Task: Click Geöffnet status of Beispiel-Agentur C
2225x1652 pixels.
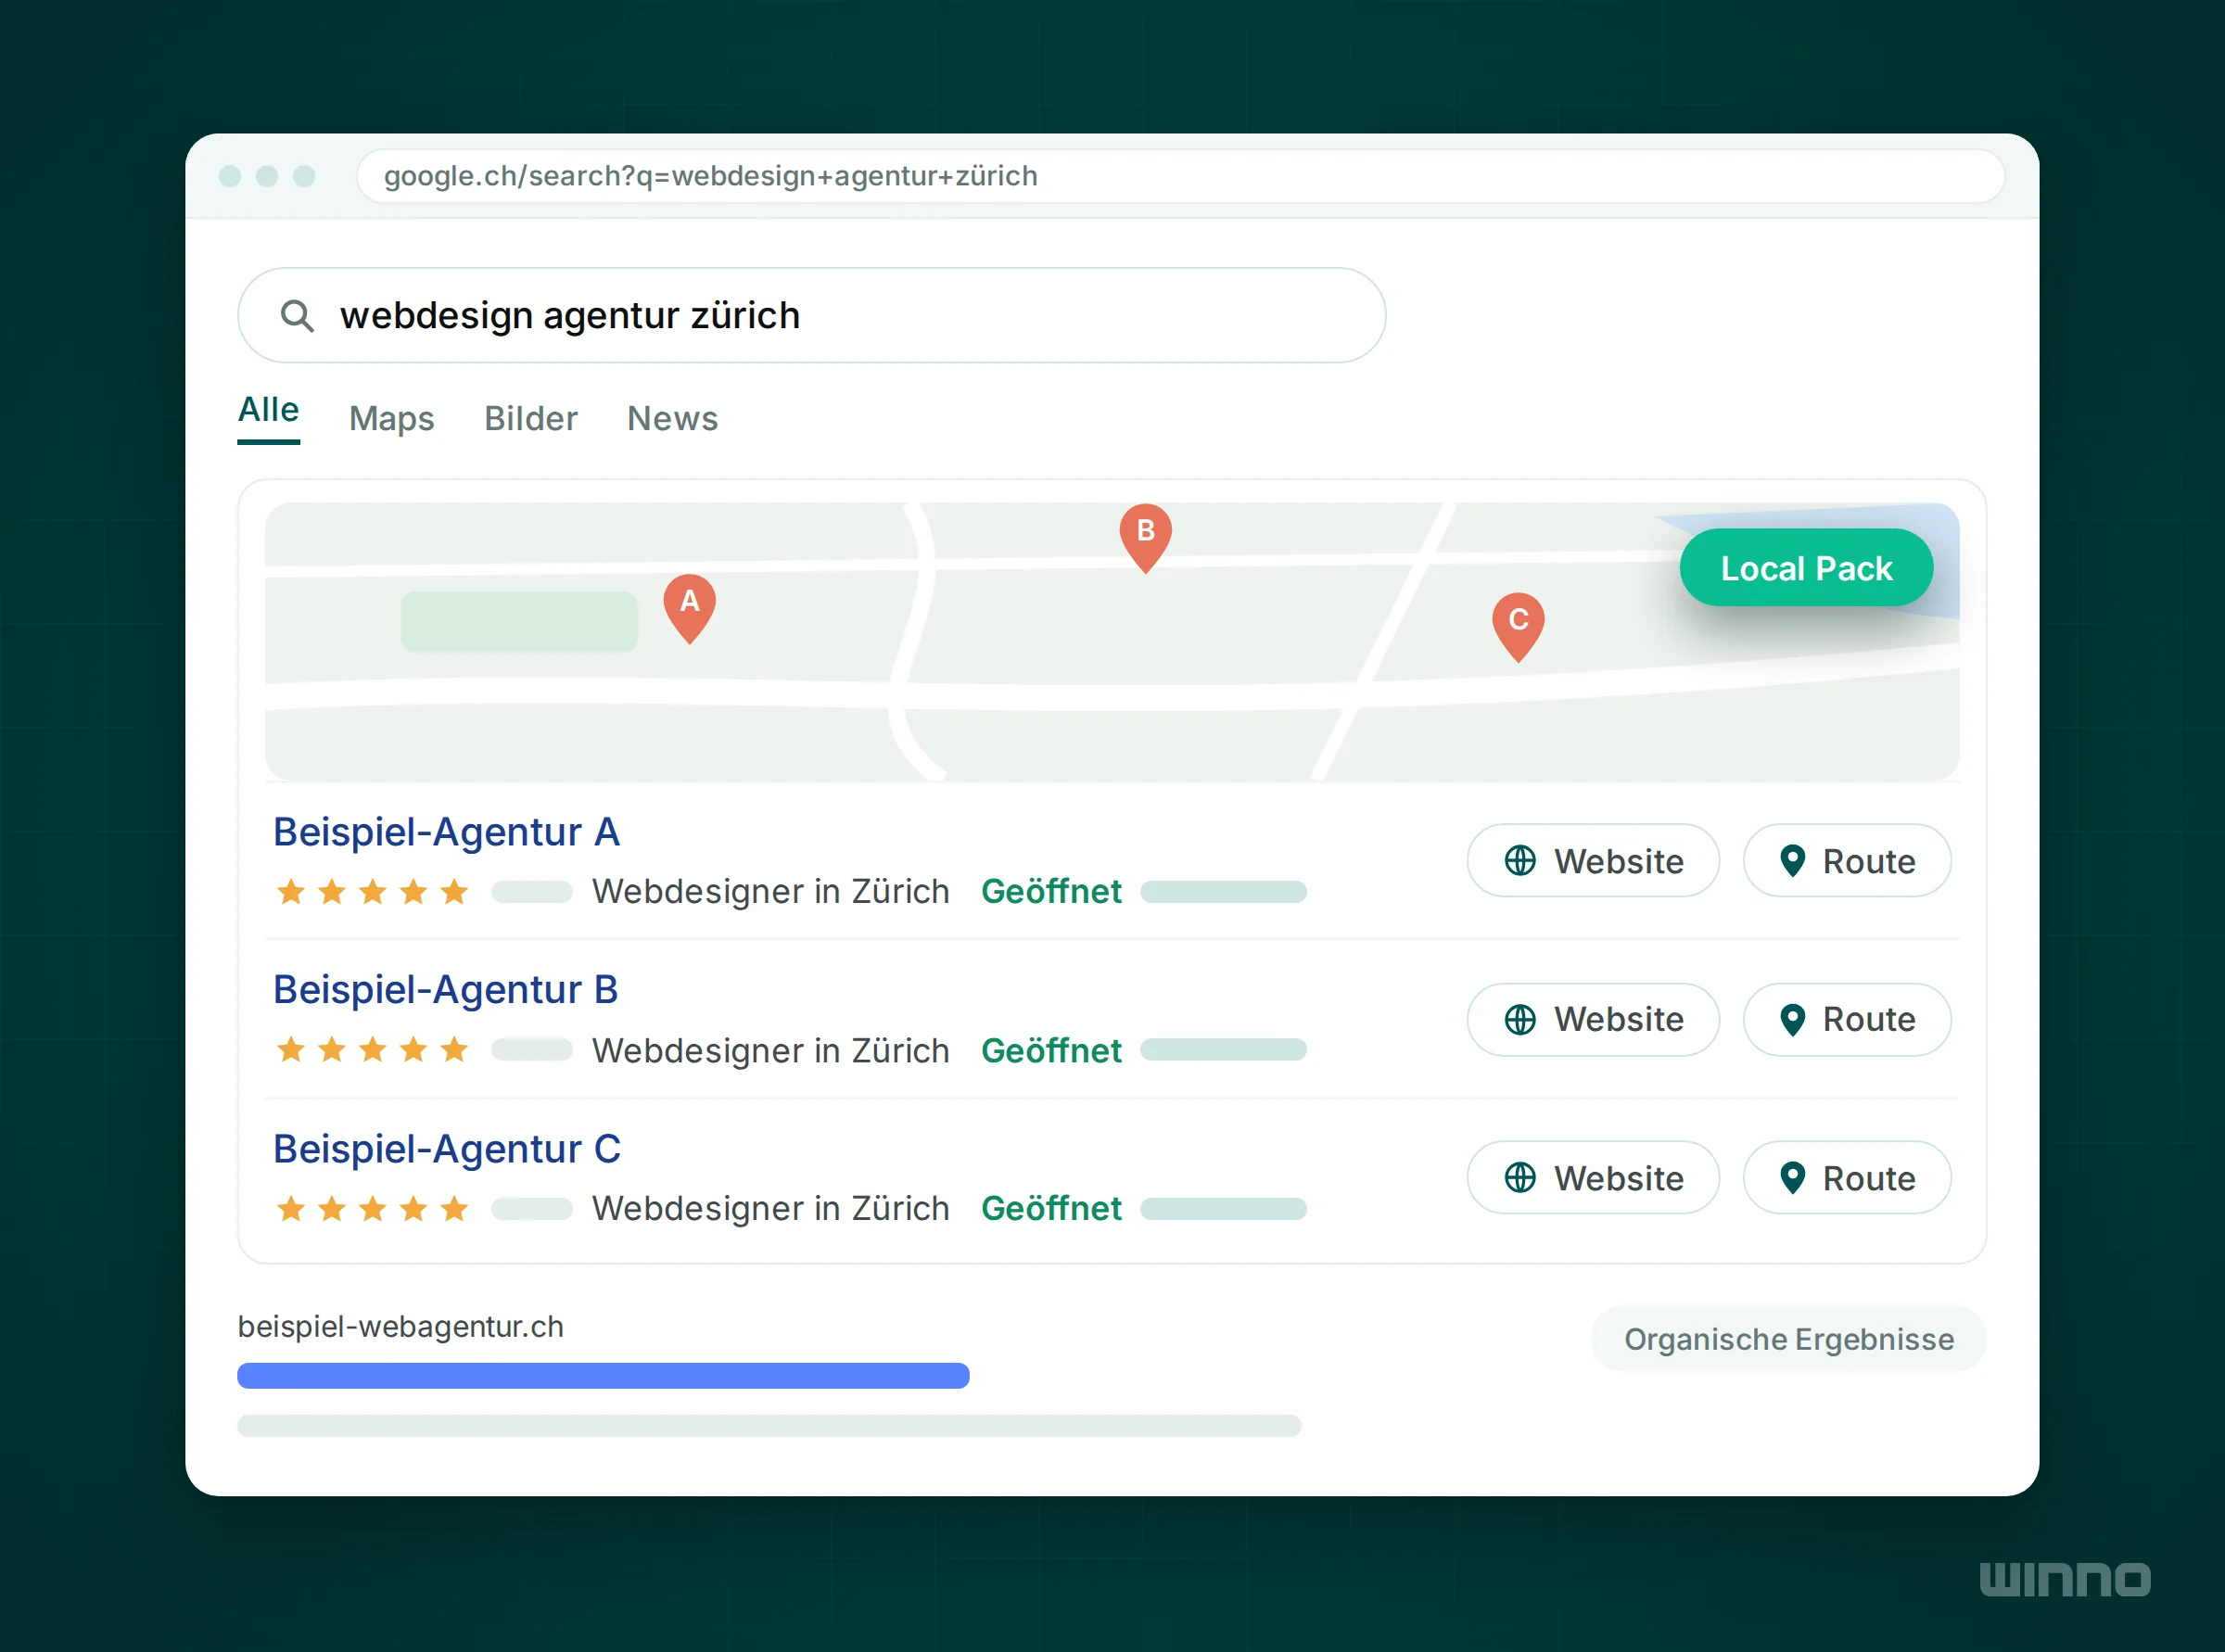Action: 1051,1208
